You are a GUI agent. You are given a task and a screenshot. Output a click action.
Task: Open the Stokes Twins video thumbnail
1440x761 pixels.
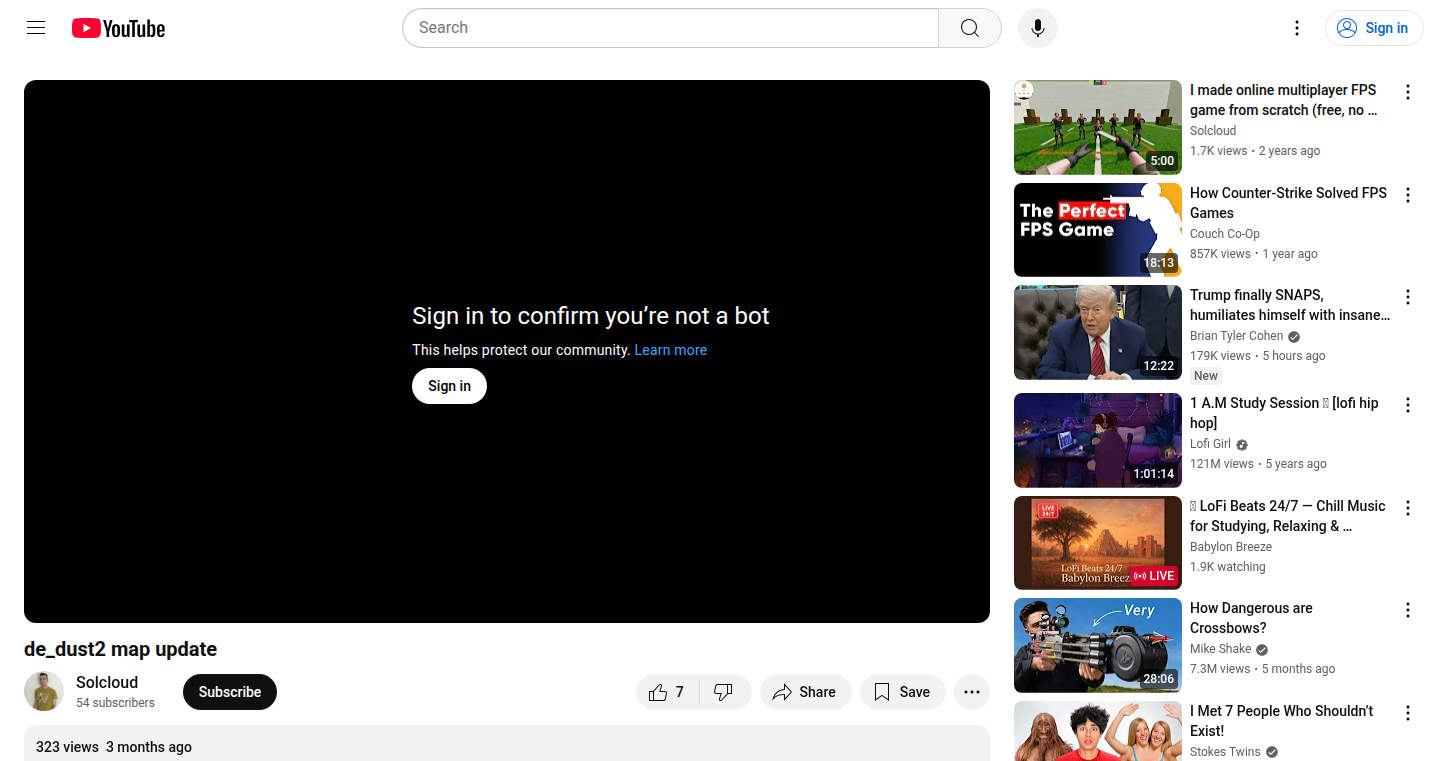point(1098,731)
